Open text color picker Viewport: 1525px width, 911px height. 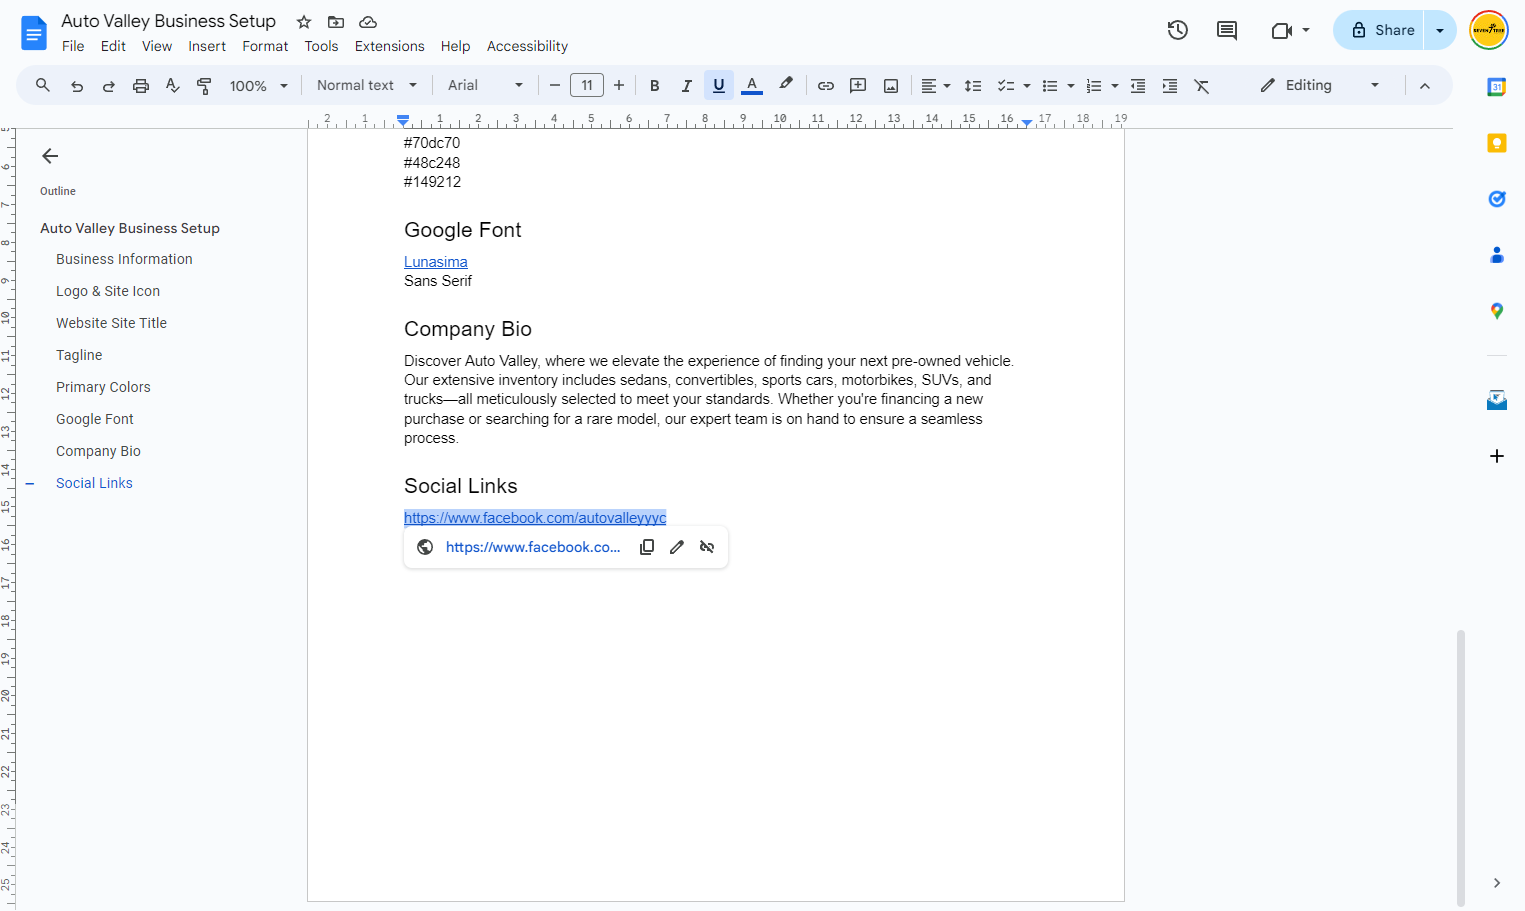point(752,86)
